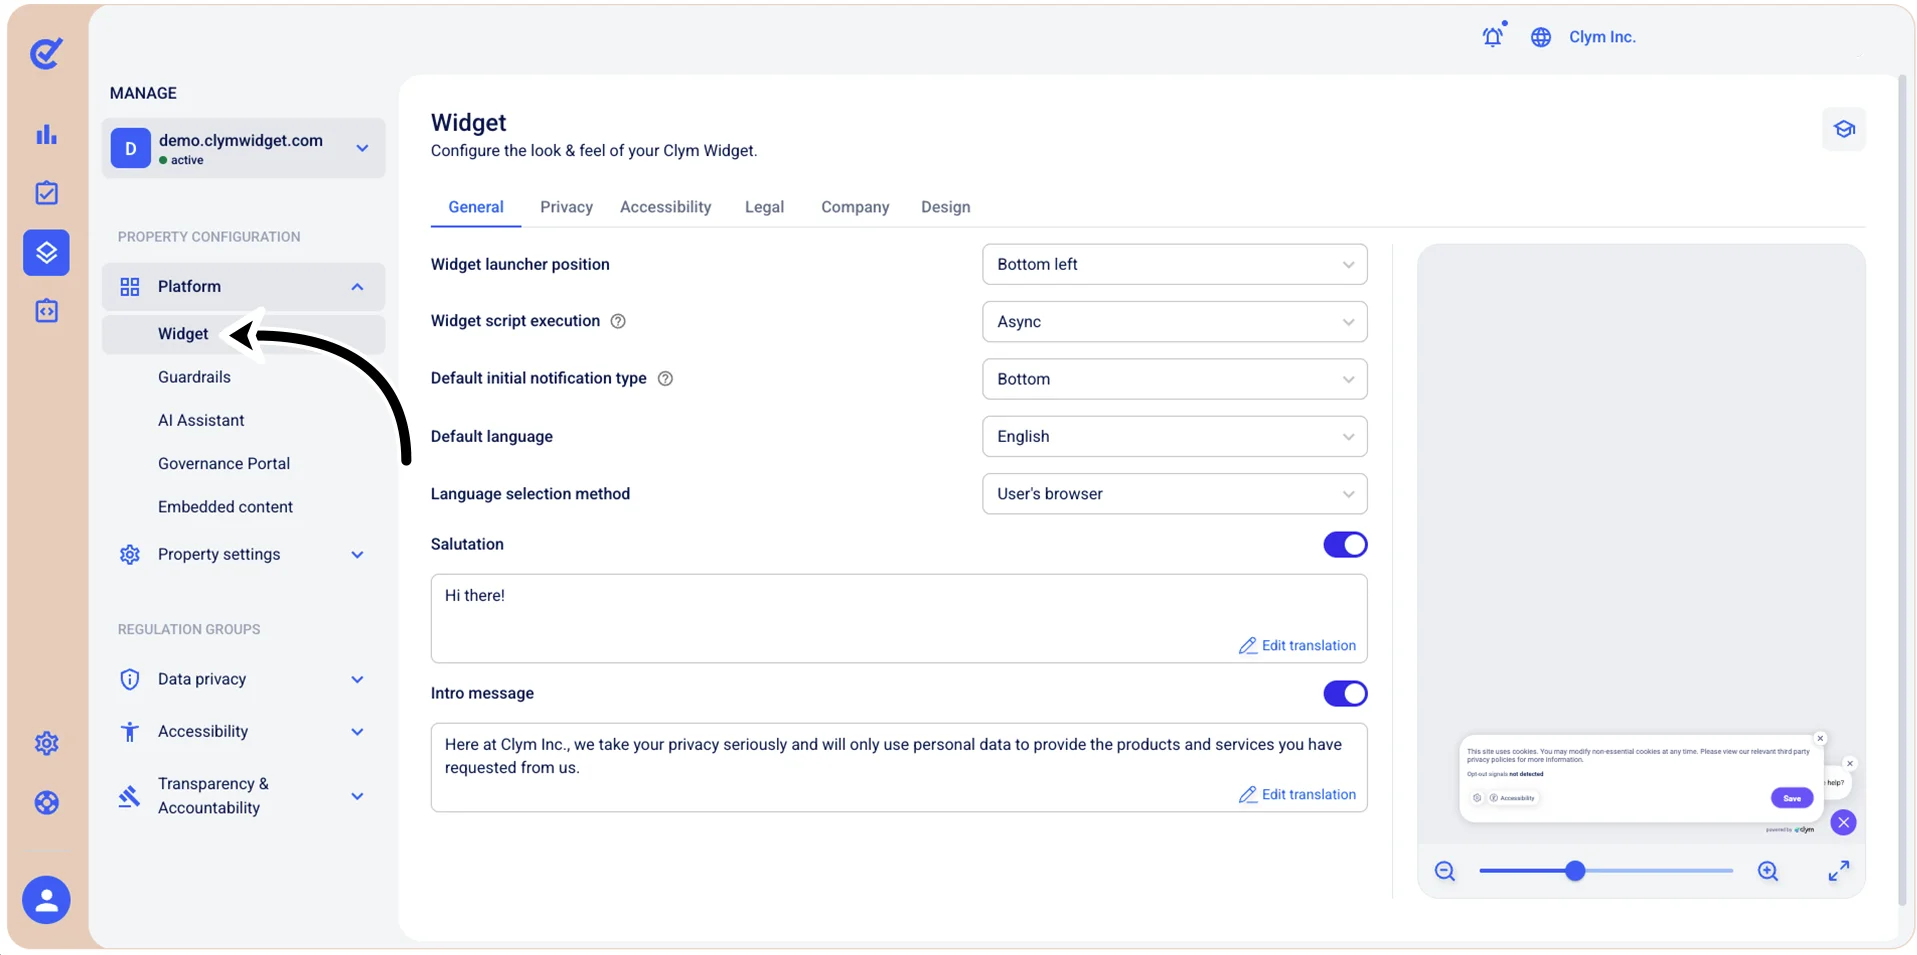
Task: Open the Company tab
Action: 855,207
